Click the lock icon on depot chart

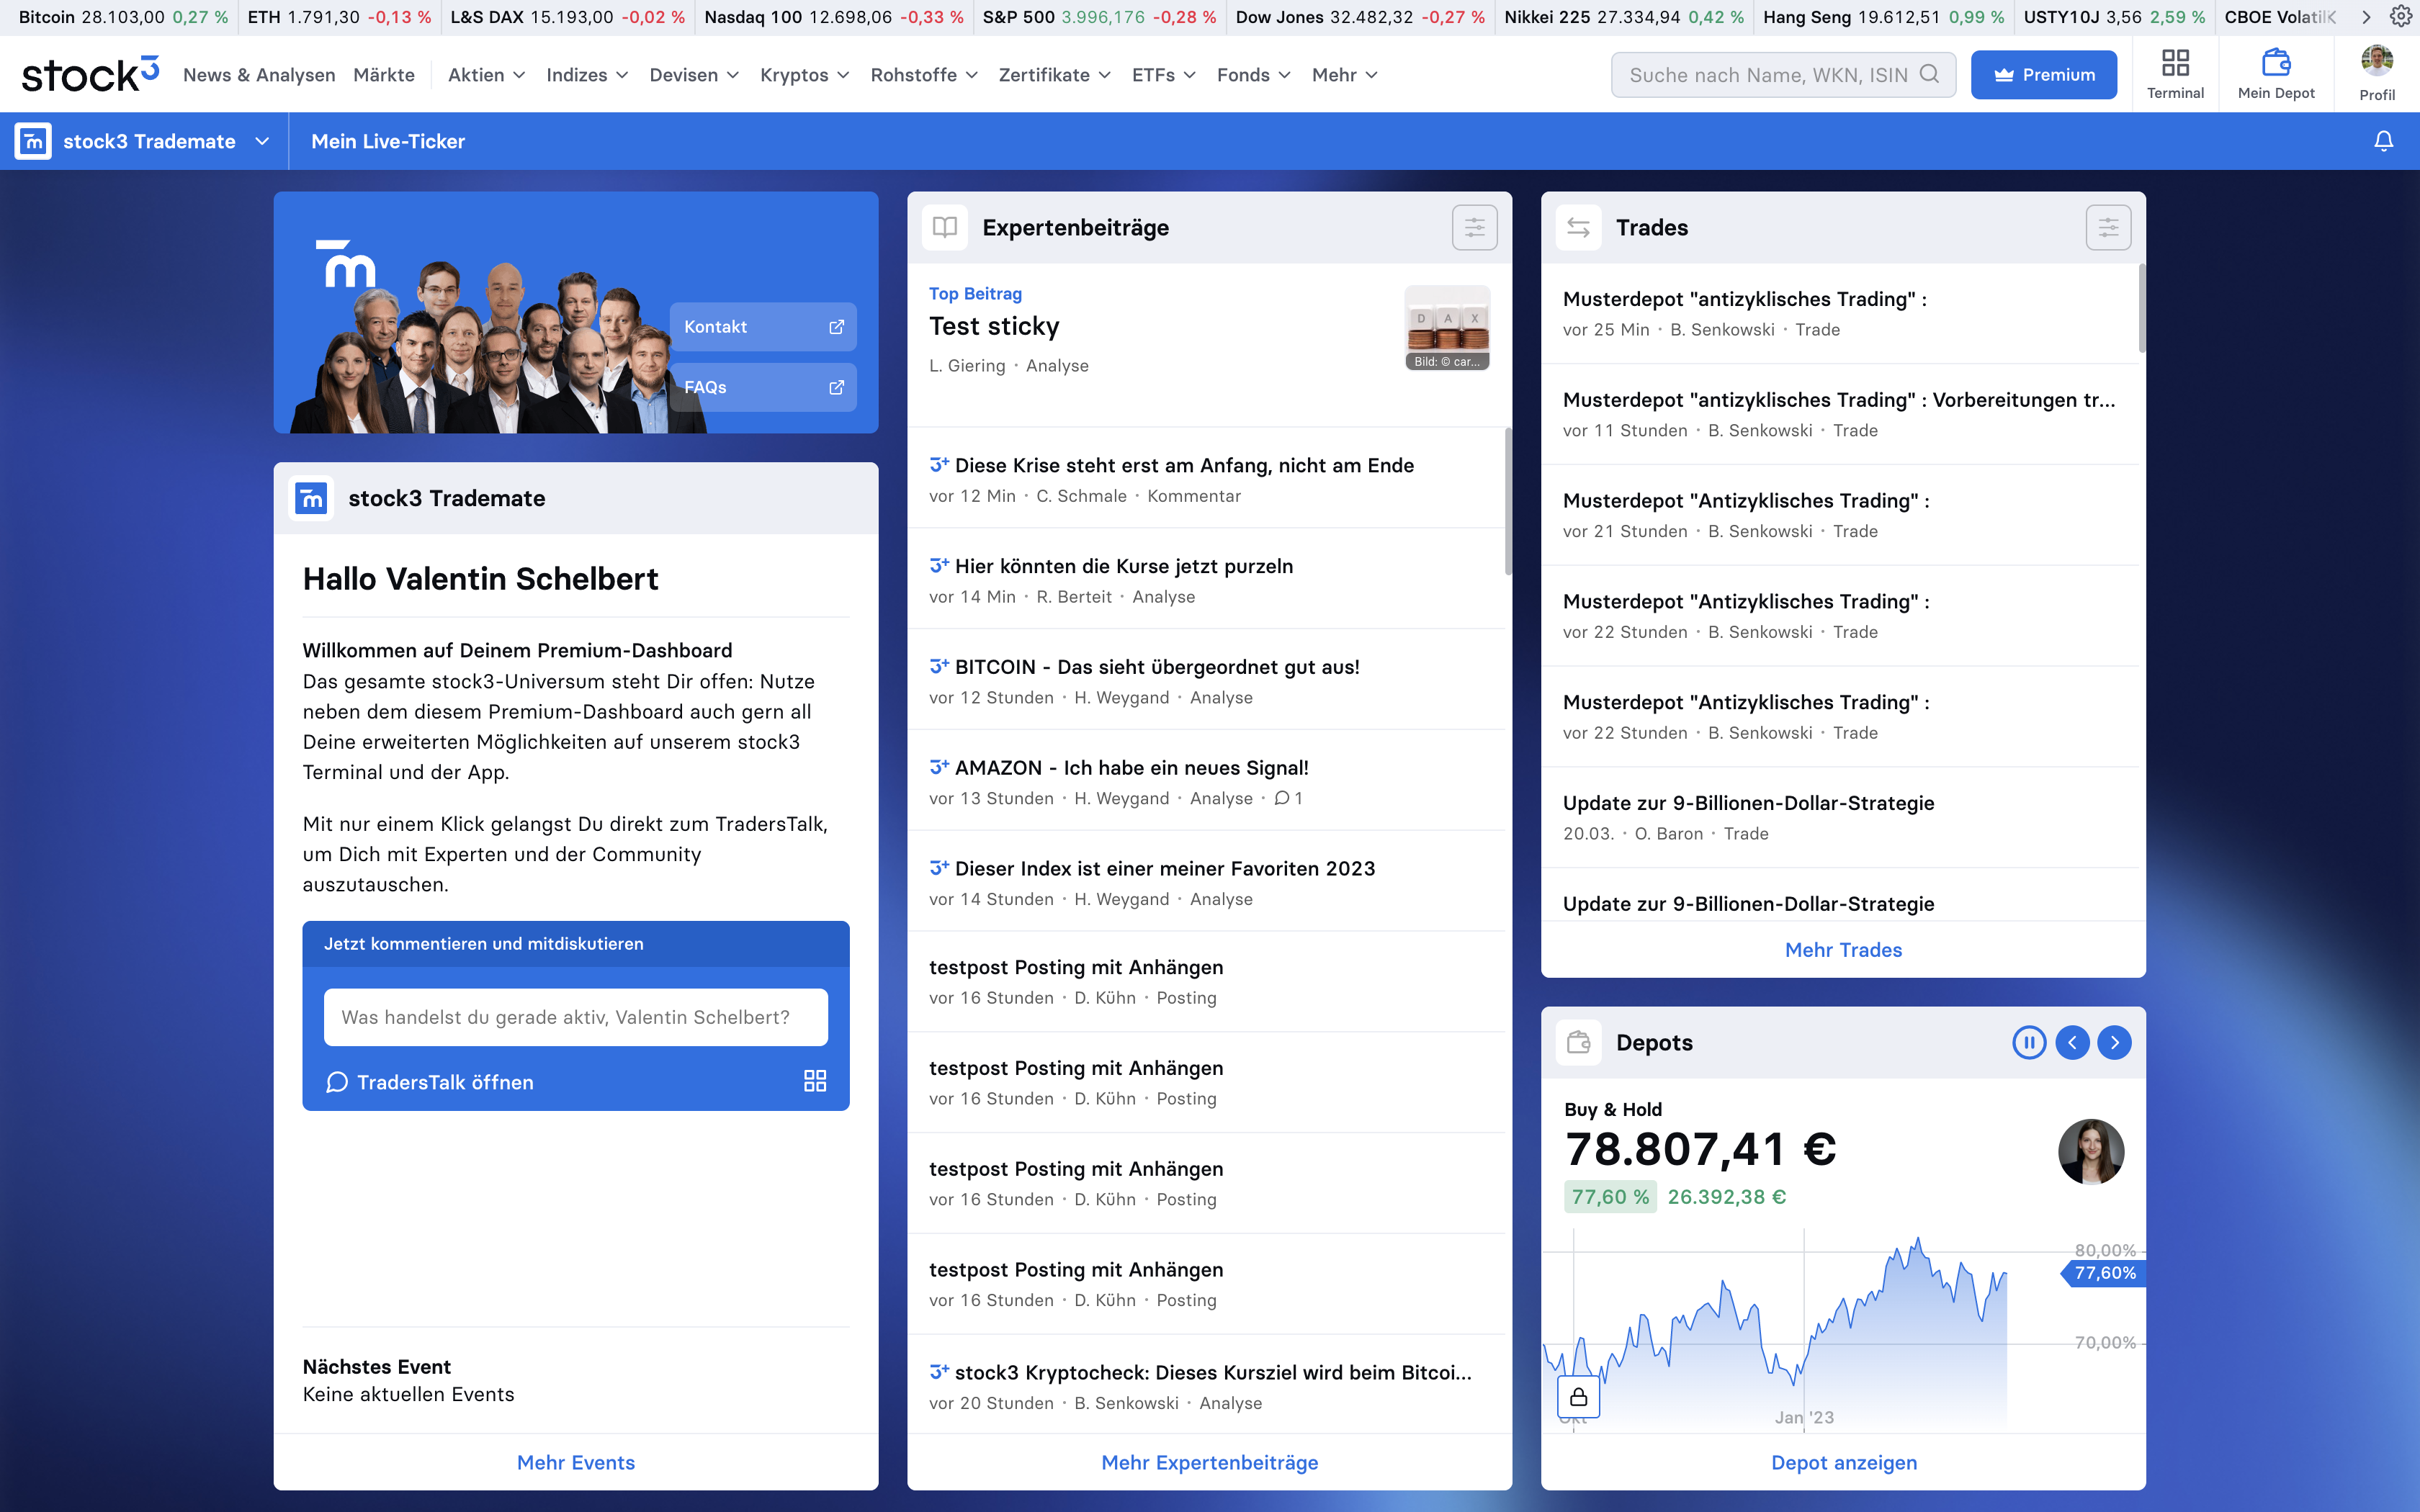point(1579,1397)
